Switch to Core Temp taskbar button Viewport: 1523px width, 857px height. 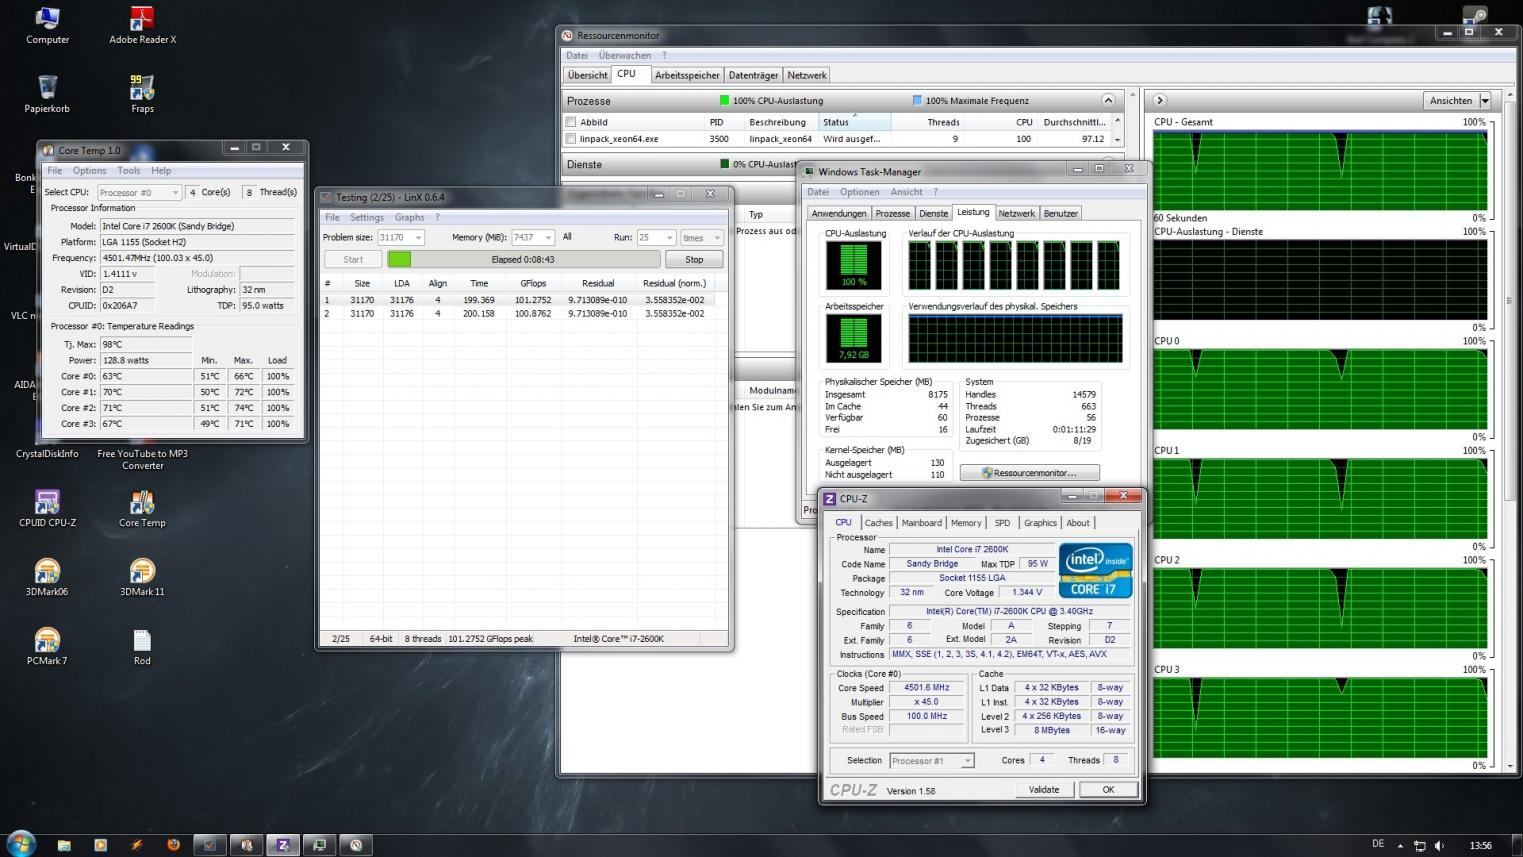coord(246,845)
